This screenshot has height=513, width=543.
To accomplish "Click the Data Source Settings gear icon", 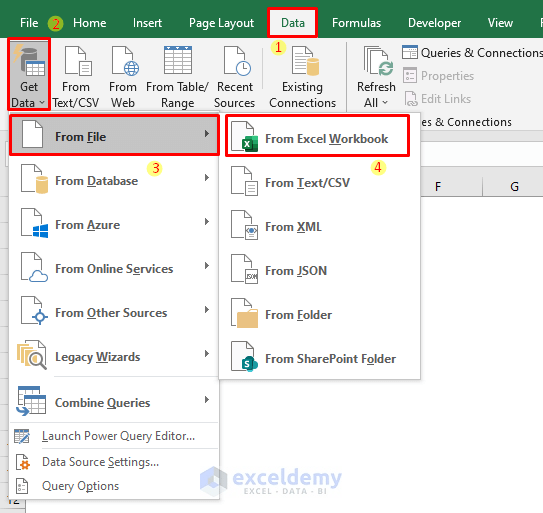I will point(23,462).
